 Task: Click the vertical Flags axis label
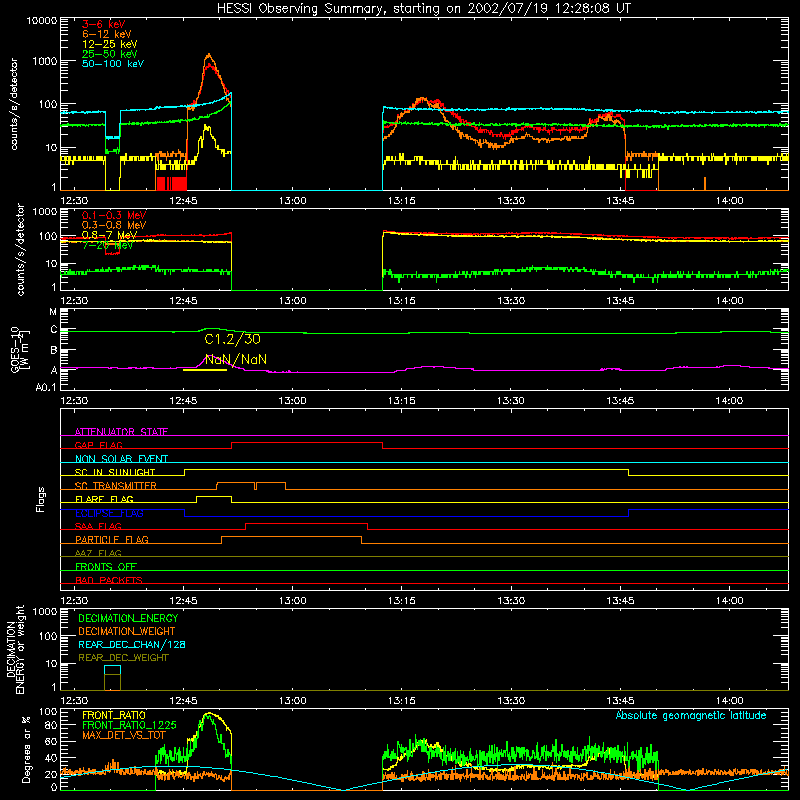40,499
